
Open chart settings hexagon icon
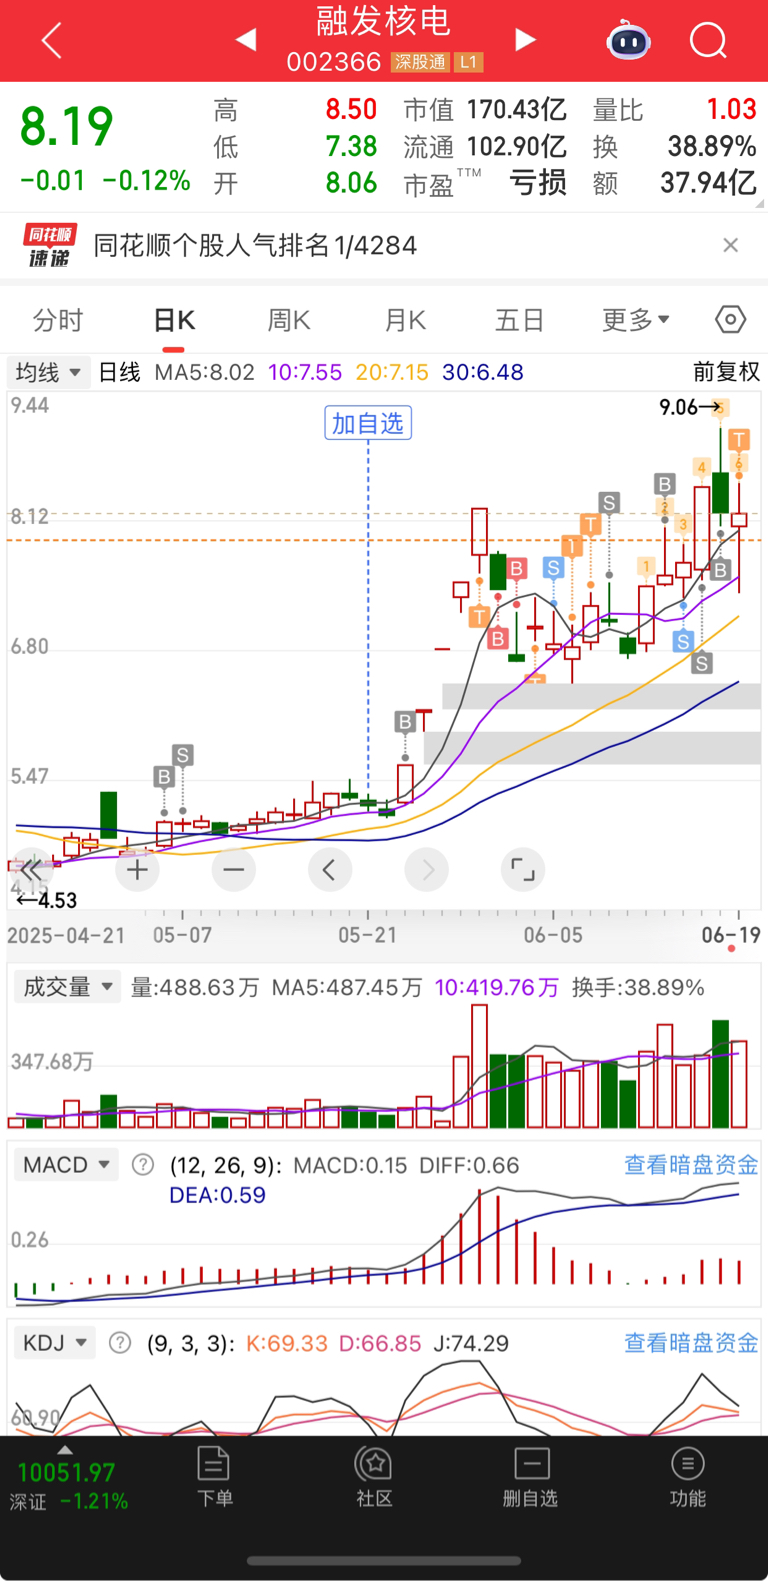pyautogui.click(x=731, y=320)
